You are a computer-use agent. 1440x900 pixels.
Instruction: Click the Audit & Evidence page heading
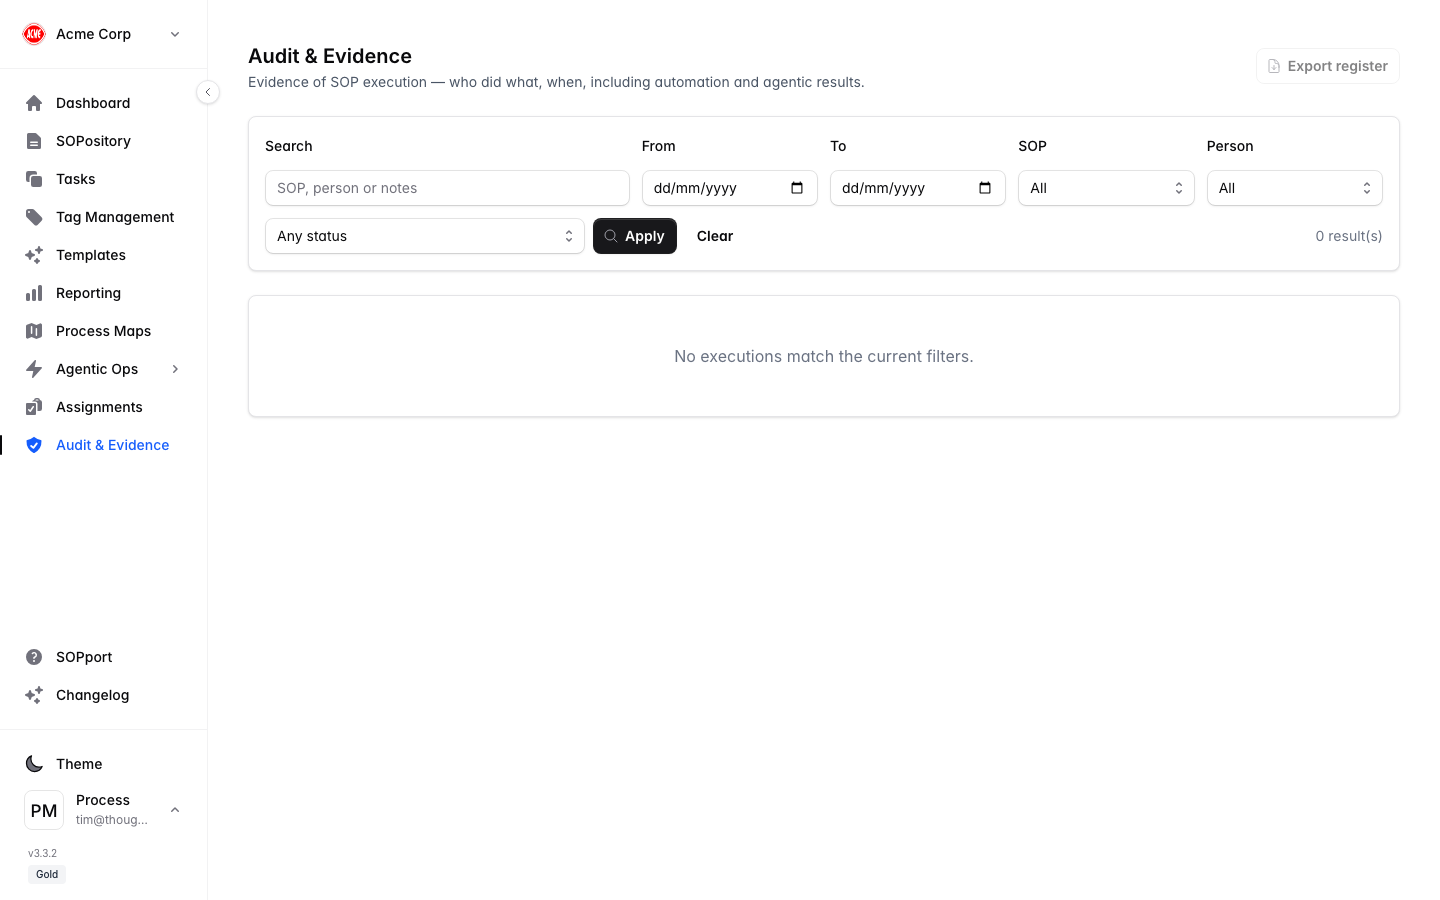tap(330, 56)
